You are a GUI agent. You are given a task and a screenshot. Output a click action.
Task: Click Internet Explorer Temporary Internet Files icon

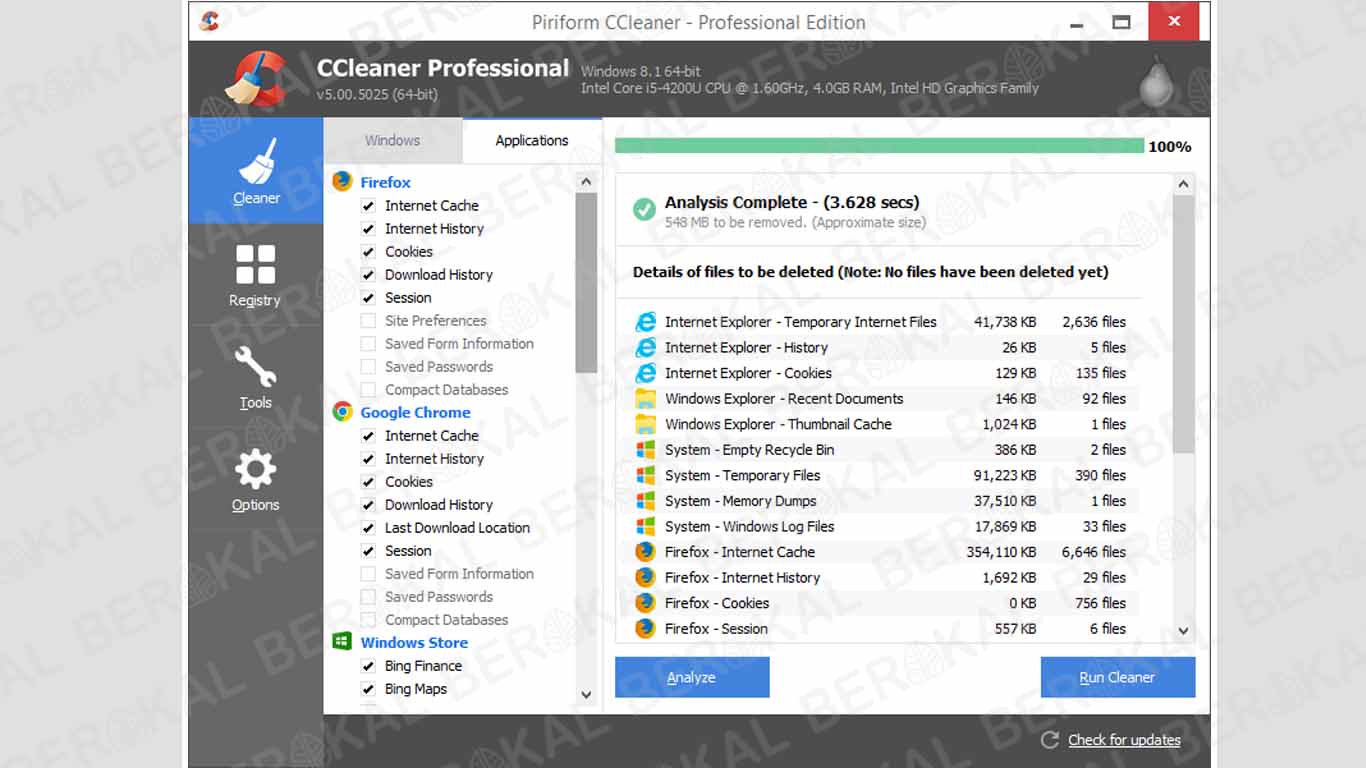point(646,322)
